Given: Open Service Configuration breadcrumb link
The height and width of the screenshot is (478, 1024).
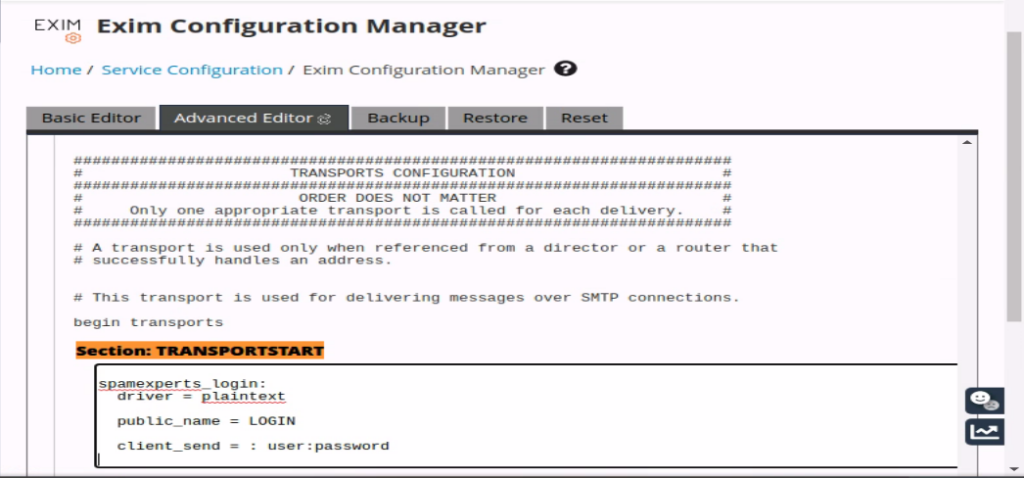Looking at the screenshot, I should (192, 70).
